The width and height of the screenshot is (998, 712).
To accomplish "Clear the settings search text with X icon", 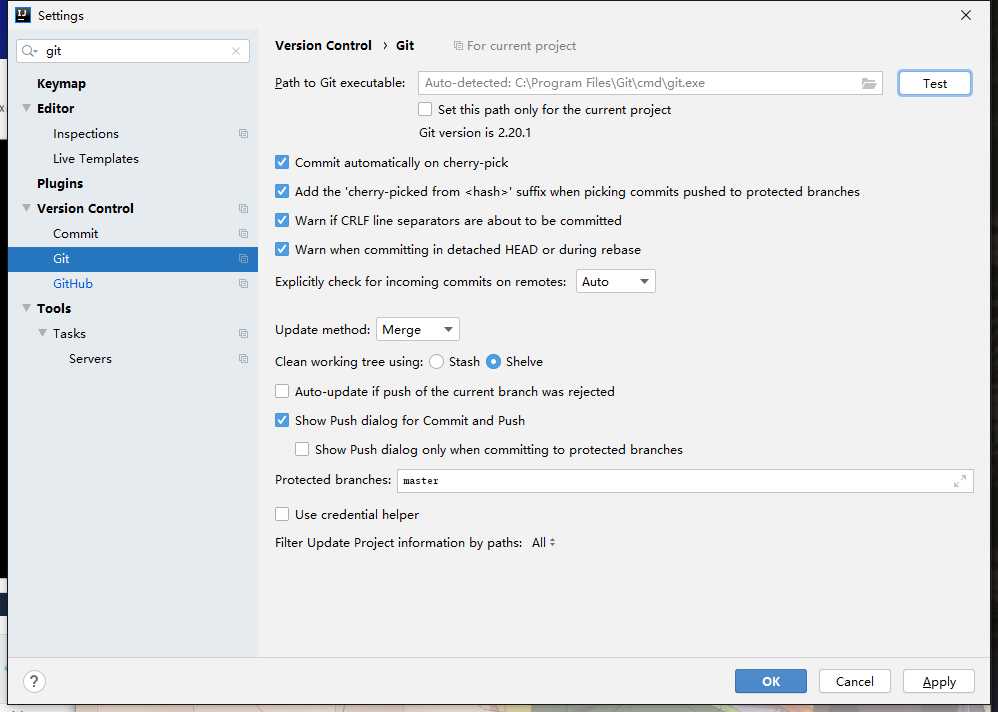I will (236, 51).
